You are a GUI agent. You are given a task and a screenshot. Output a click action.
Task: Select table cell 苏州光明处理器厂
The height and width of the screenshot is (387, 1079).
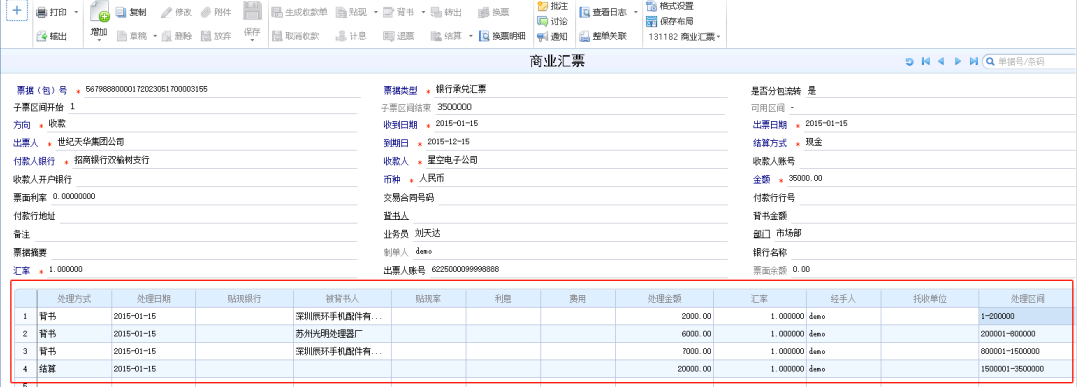(342, 333)
